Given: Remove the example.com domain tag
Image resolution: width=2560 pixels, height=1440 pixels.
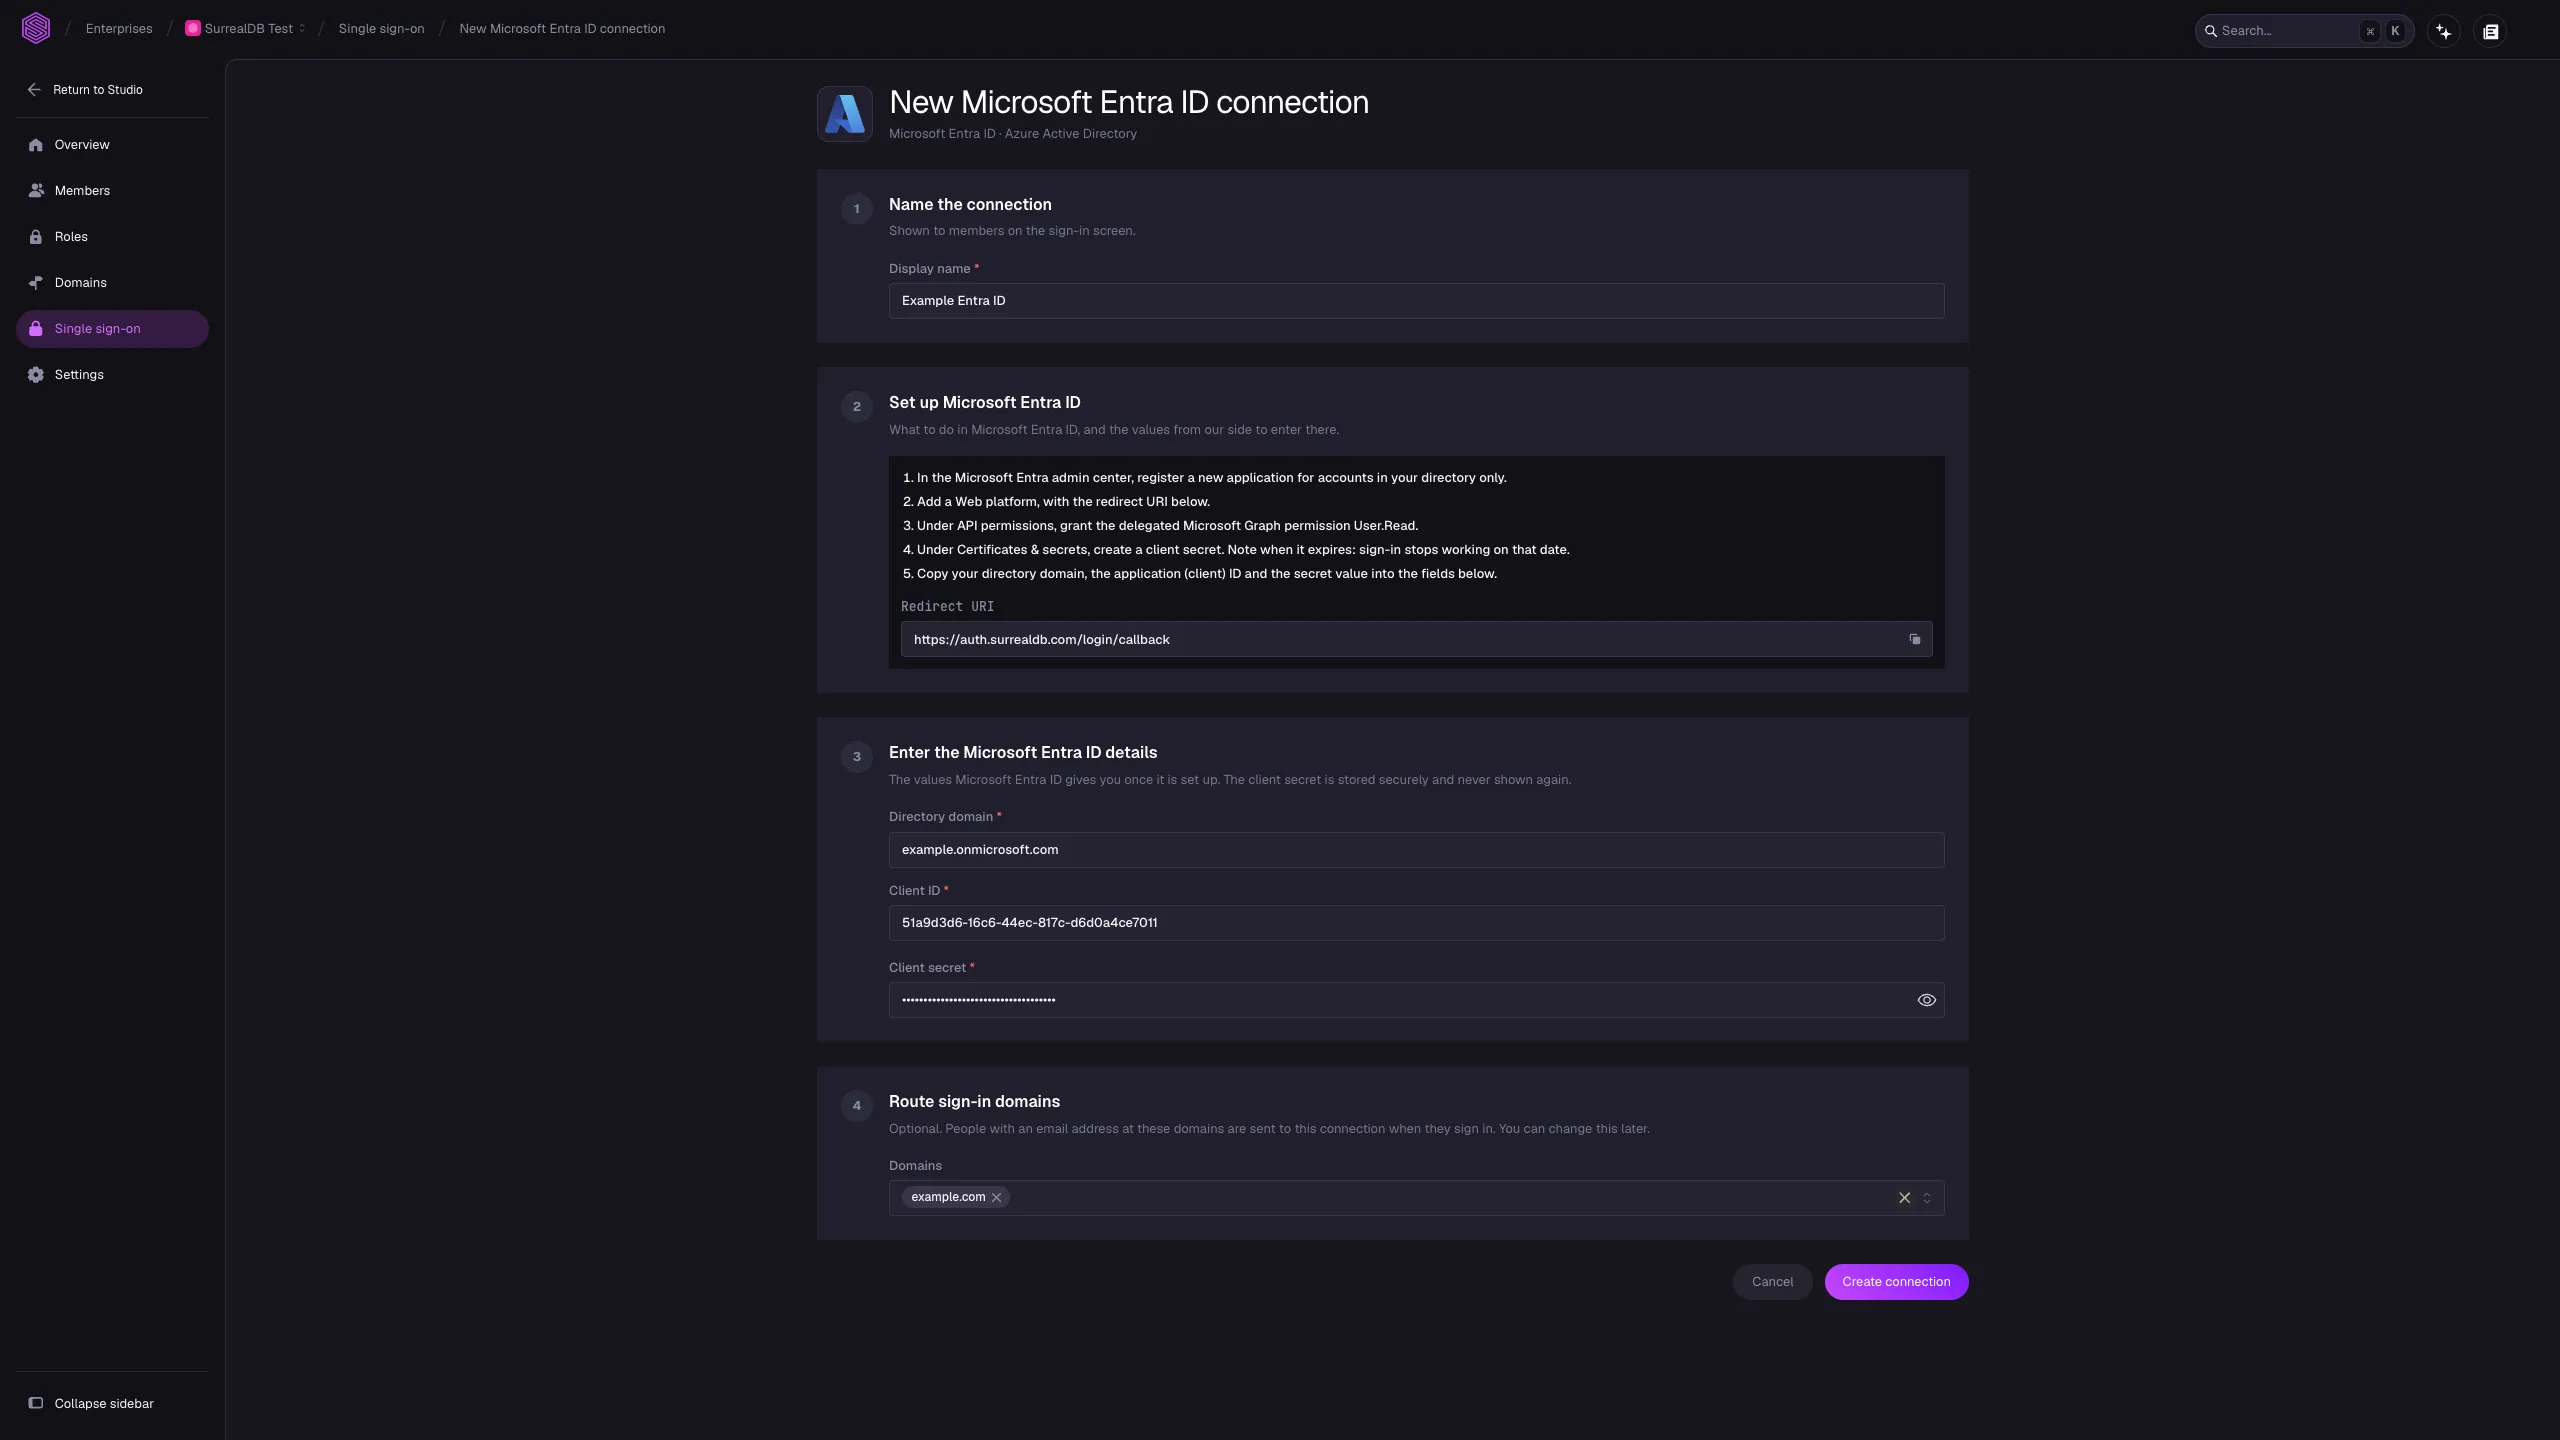Looking at the screenshot, I should coord(996,1198).
